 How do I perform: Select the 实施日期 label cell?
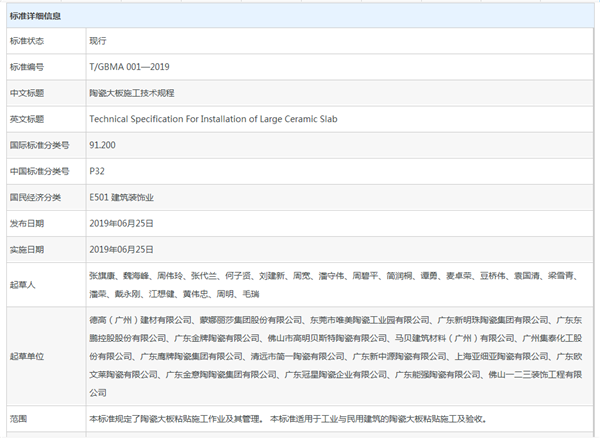[46, 249]
